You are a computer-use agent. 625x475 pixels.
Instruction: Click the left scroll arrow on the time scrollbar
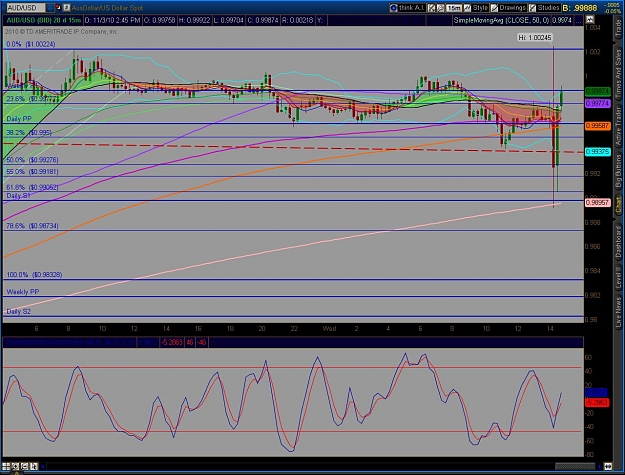click(43, 466)
